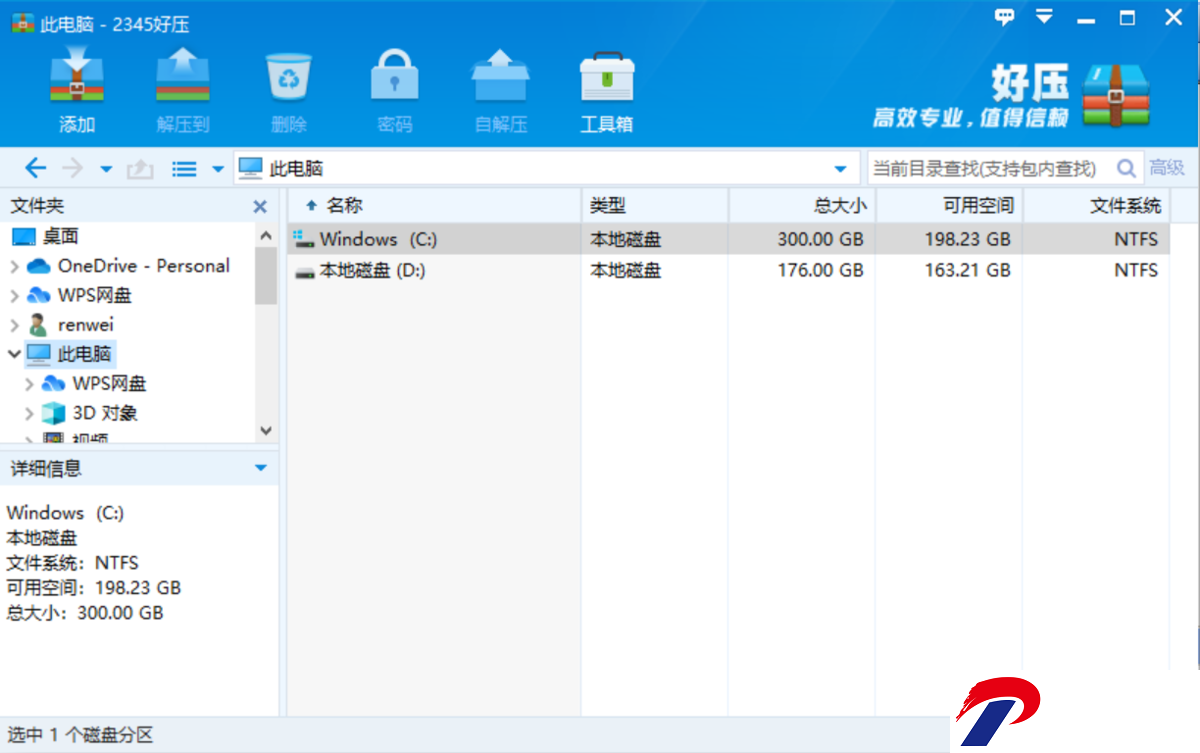Open the address bar dropdown arrow
Screen dimensions: 1200x753
[841, 169]
